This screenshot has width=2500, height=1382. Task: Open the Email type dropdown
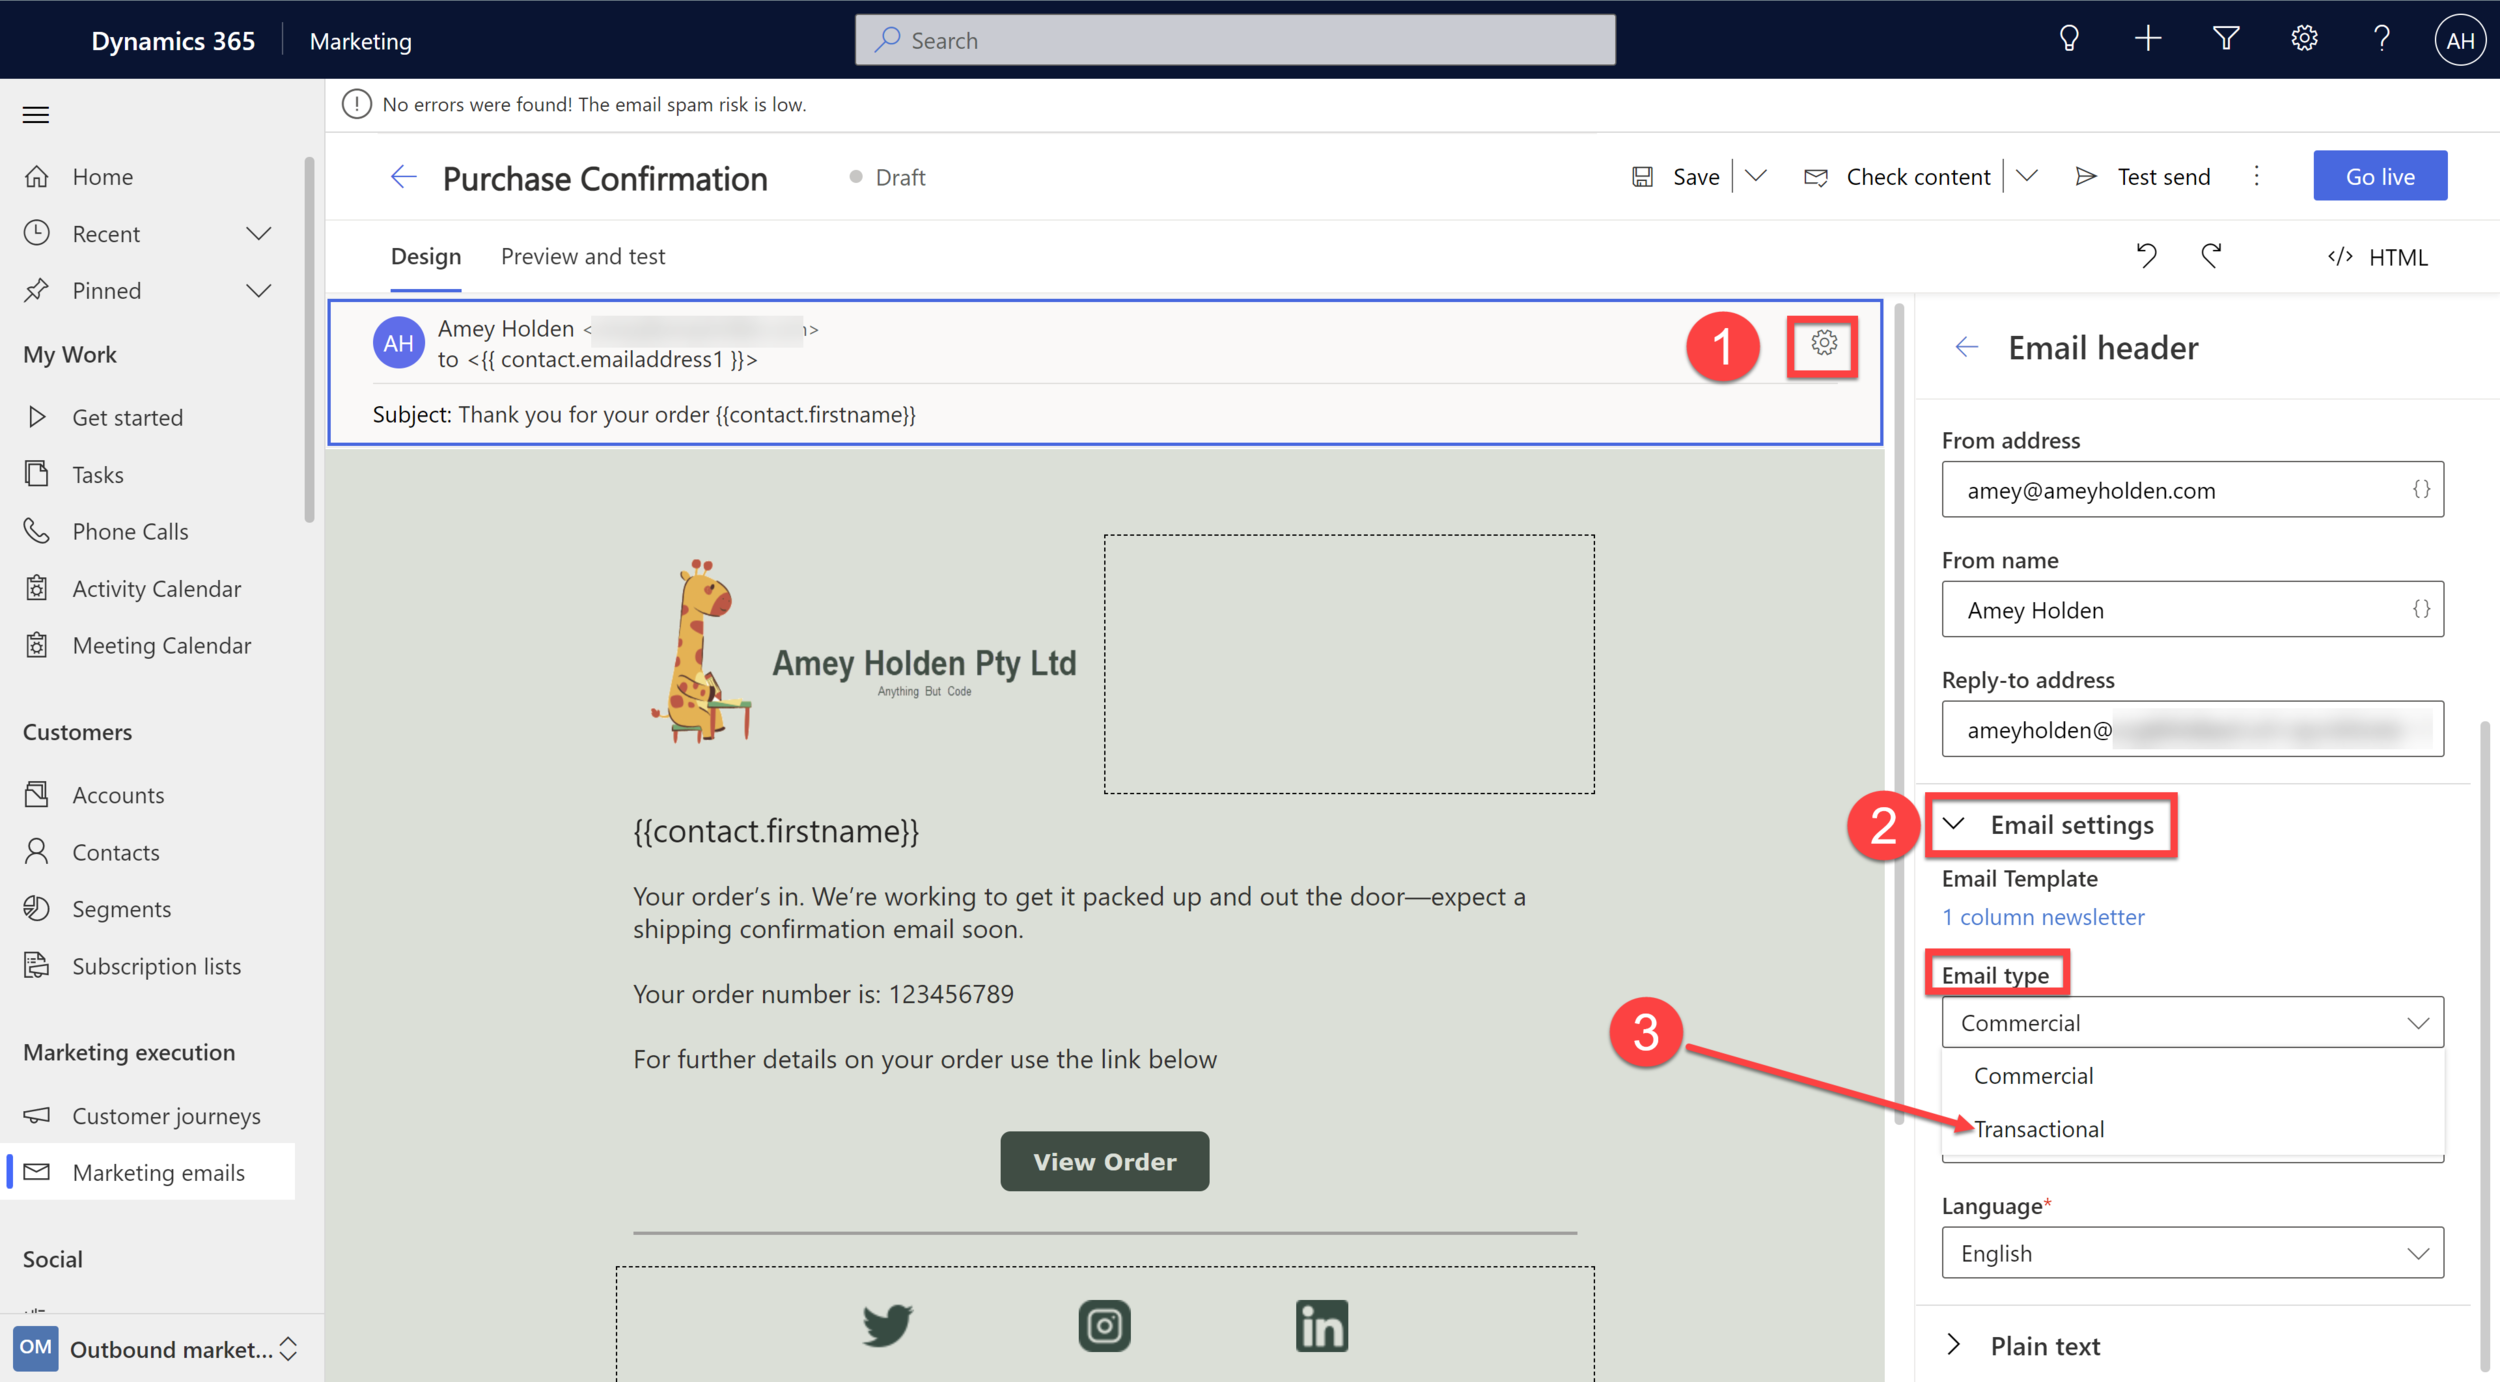tap(2192, 1023)
